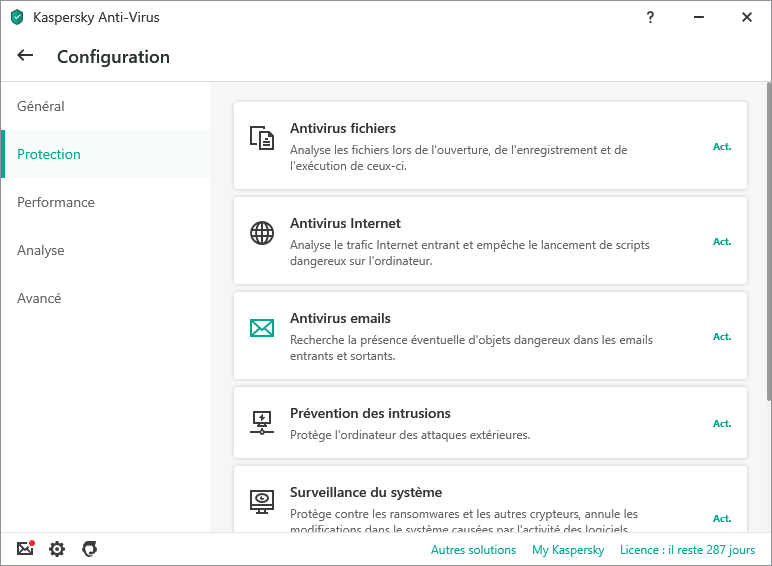
Task: Close the Kaspersky Anti-Virus window
Action: 747,17
